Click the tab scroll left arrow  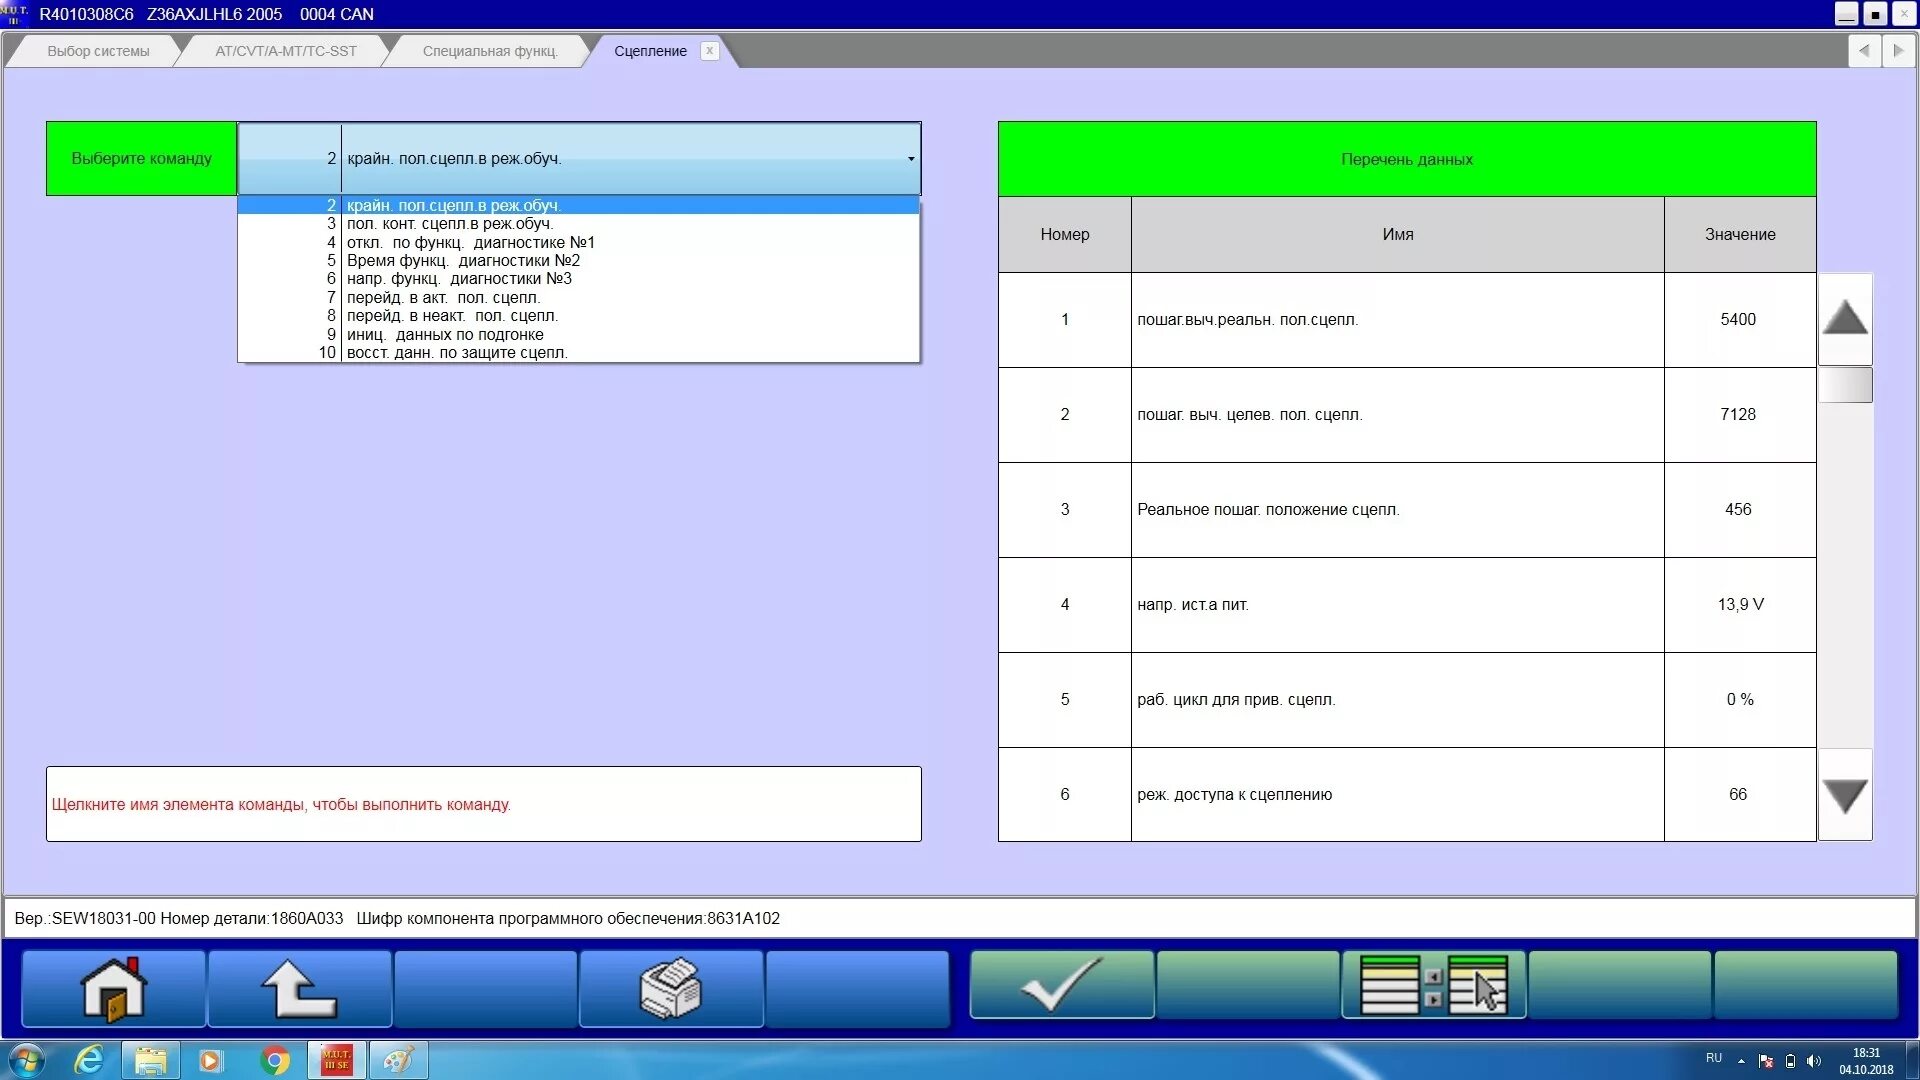(1864, 50)
